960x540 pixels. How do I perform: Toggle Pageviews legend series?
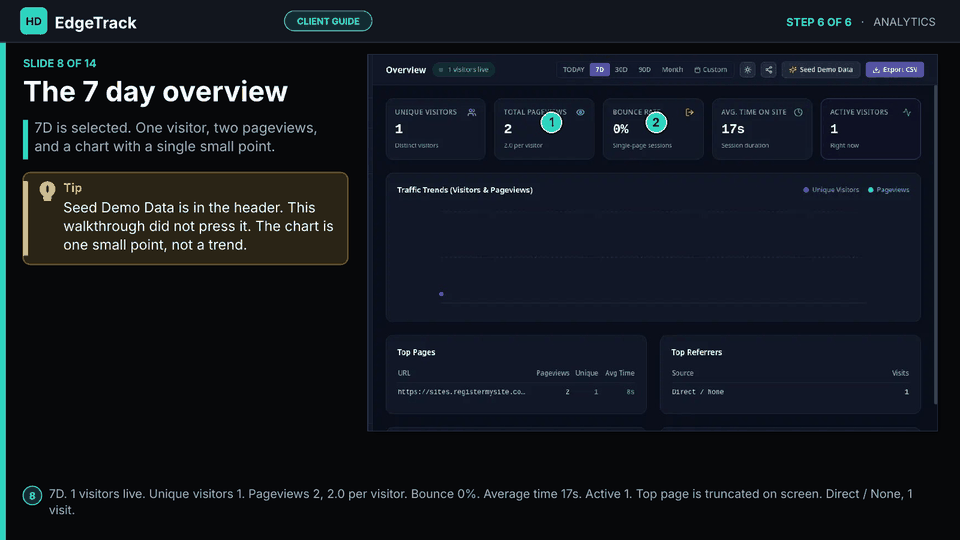point(888,190)
